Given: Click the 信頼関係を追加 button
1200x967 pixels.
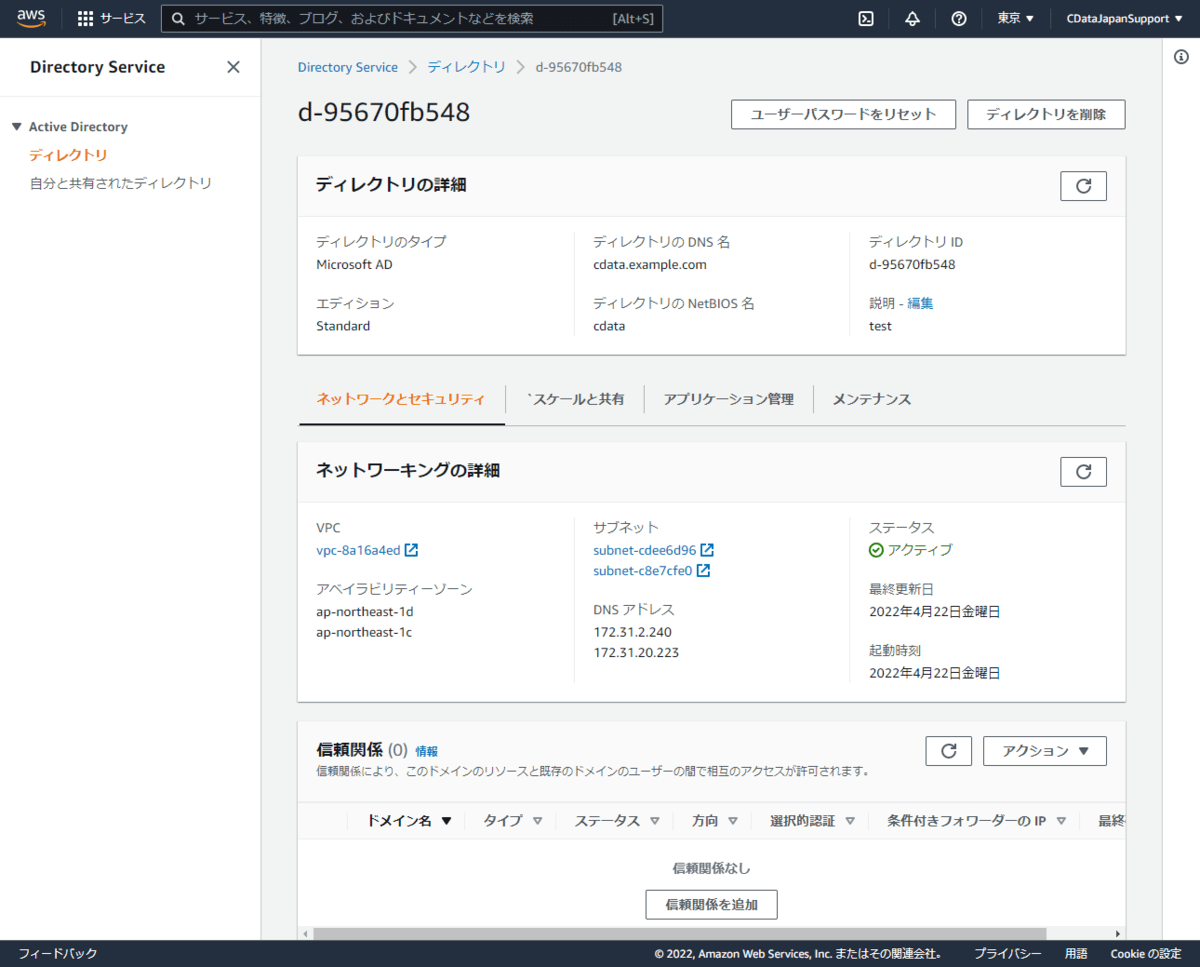Looking at the screenshot, I should (x=710, y=904).
